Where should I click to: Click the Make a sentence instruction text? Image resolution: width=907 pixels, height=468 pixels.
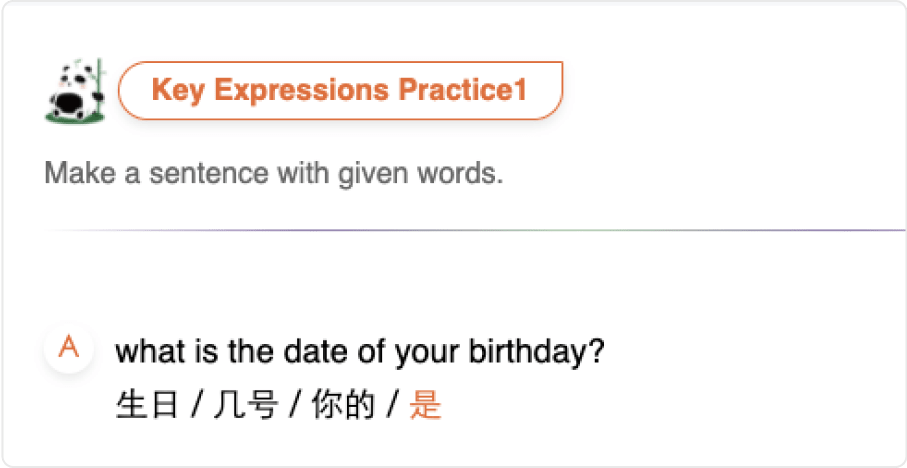(x=274, y=174)
